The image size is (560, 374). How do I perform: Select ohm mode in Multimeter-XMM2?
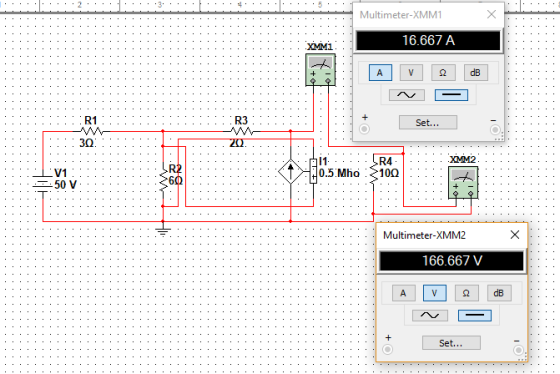click(x=466, y=293)
